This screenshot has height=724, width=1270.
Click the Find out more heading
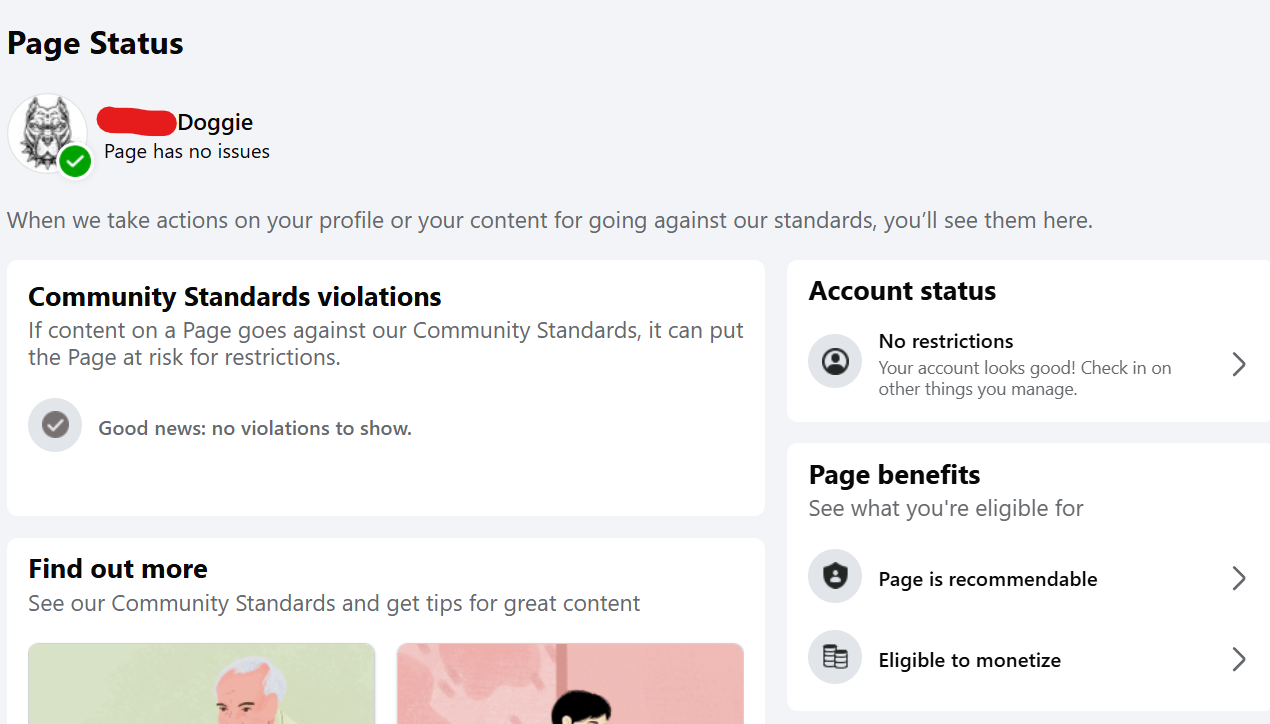click(x=118, y=569)
